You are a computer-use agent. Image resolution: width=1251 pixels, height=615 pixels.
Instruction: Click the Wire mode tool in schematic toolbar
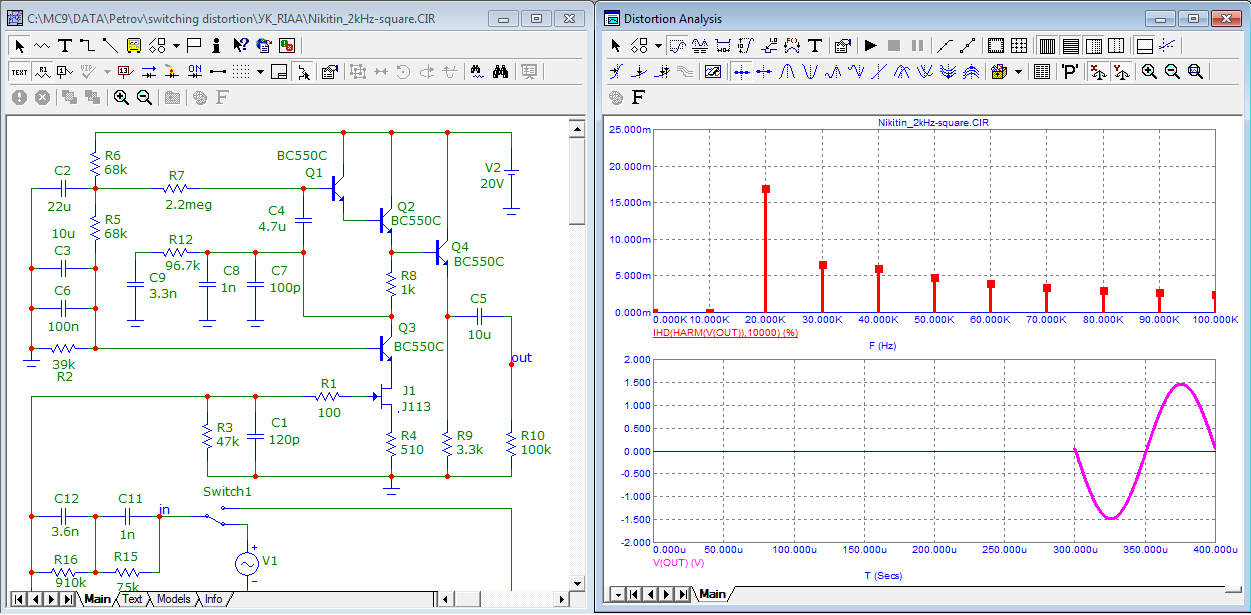click(x=87, y=45)
